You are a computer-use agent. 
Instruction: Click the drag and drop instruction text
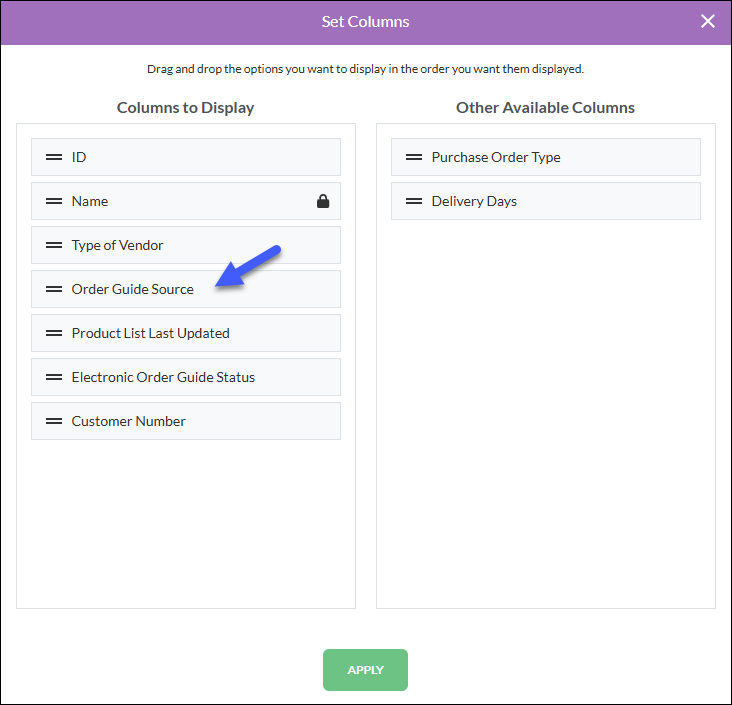coord(366,69)
